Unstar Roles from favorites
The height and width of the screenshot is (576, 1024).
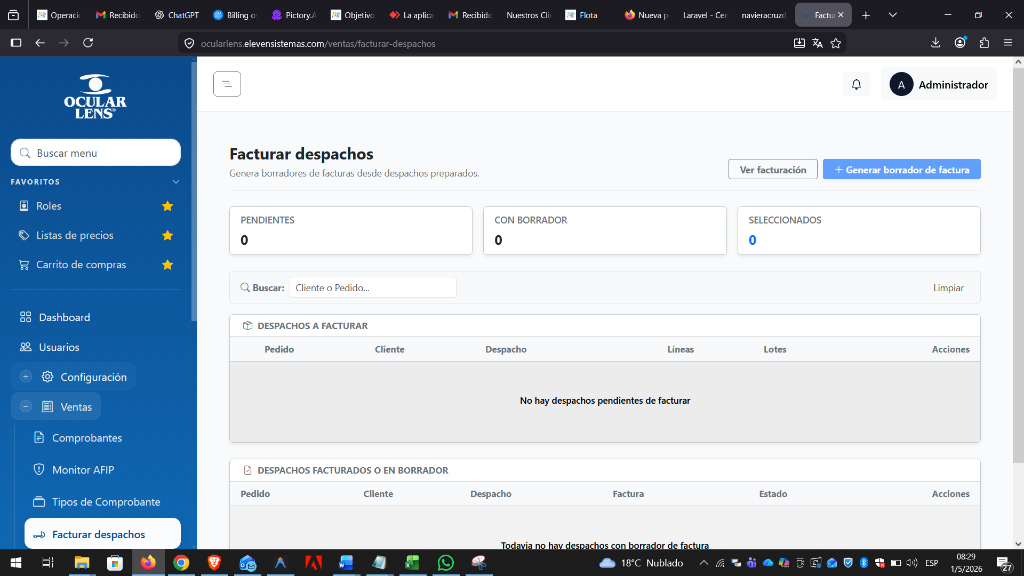click(x=167, y=206)
